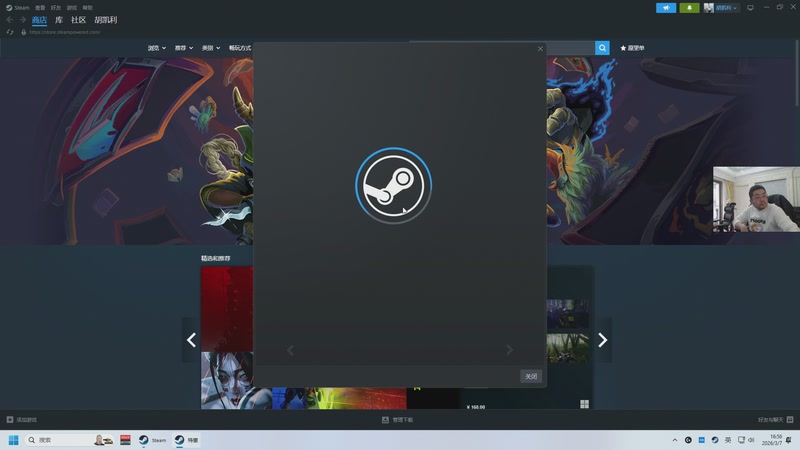
Task: Show hidden tray icons chevron
Action: pyautogui.click(x=674, y=440)
